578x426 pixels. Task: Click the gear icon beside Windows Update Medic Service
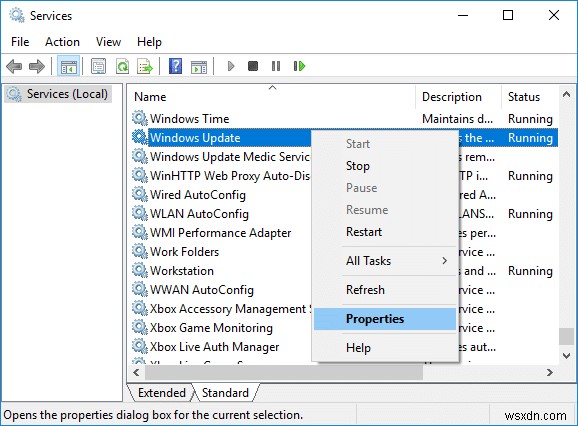(140, 157)
